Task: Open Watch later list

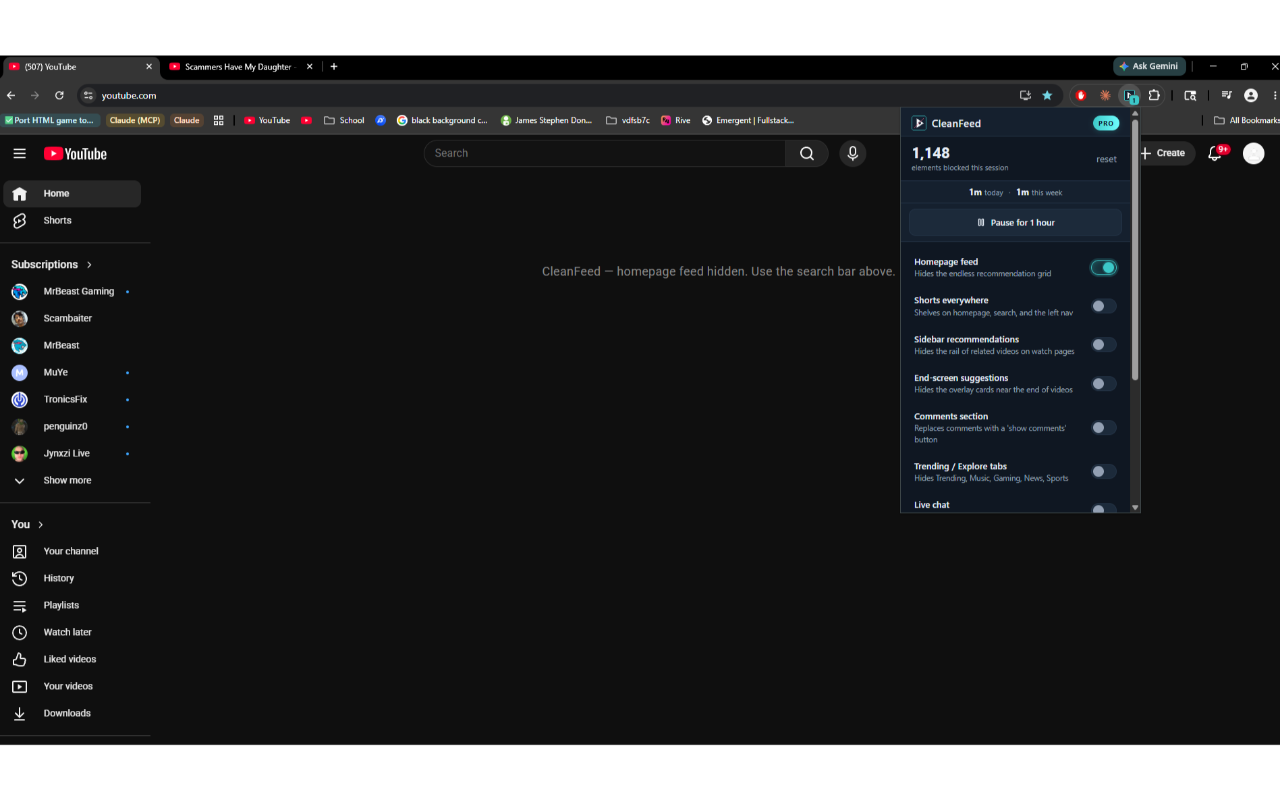Action: 70,632
